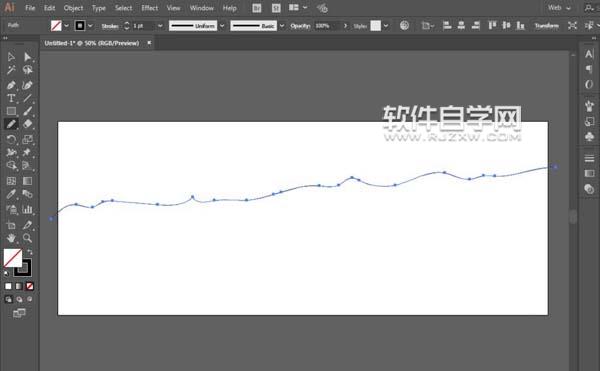Select the Curvature tool
Screen dimensions: 600x371
[27, 85]
